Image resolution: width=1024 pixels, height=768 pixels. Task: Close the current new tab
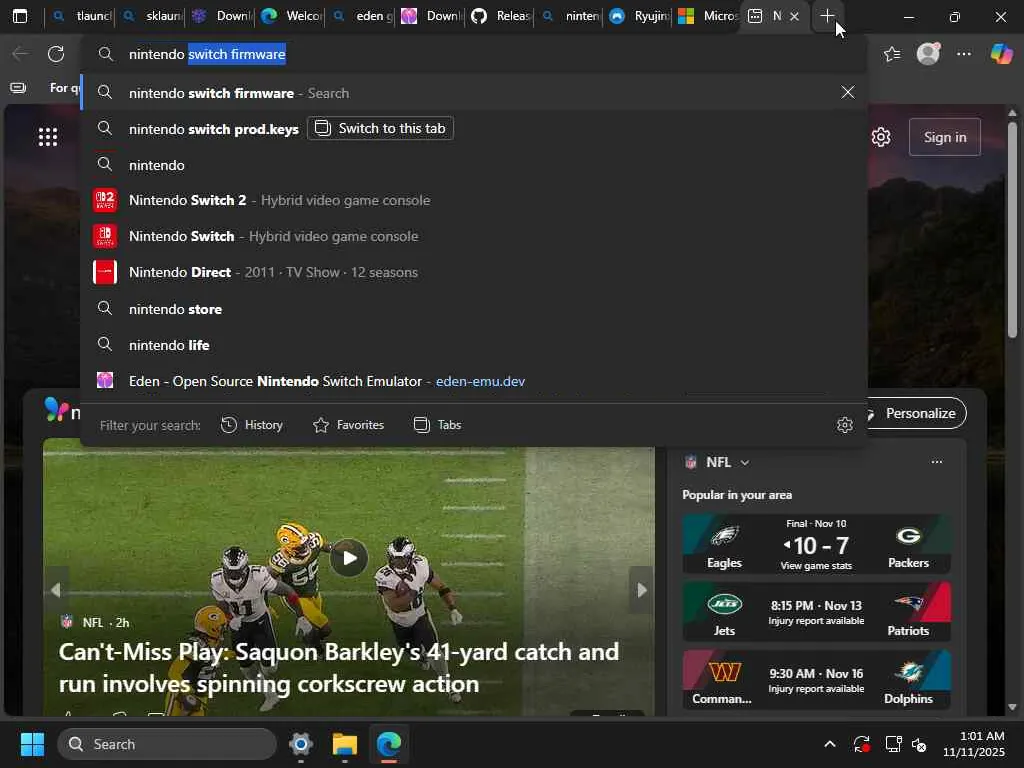pyautogui.click(x=794, y=16)
